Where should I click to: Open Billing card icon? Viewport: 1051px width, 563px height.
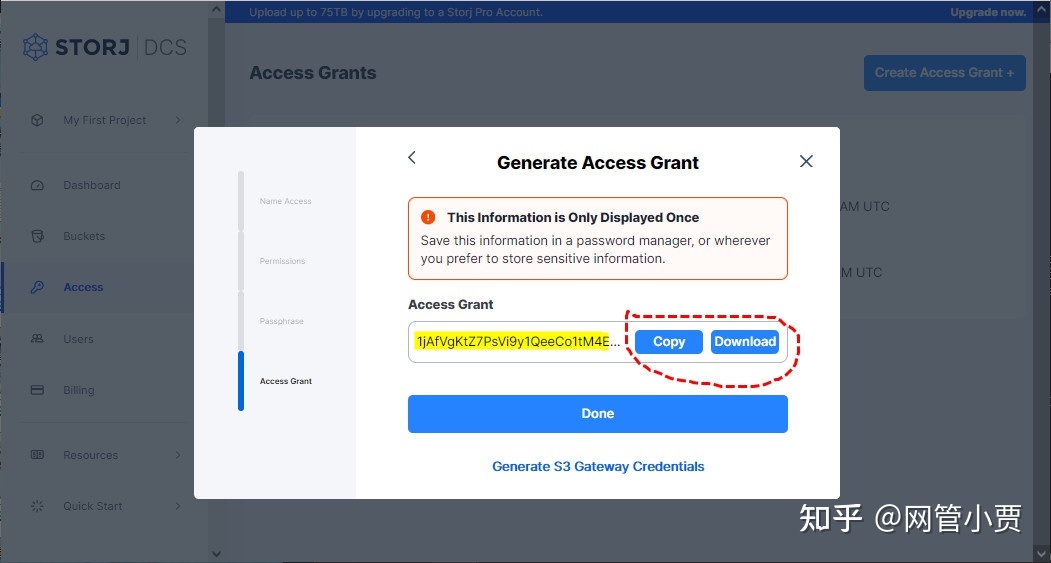click(x=38, y=389)
